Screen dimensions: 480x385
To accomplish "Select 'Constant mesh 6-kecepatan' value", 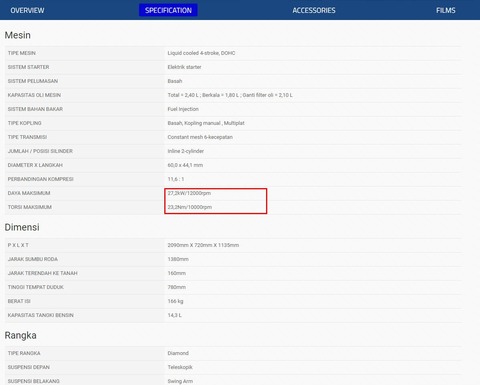I will pyautogui.click(x=200, y=137).
